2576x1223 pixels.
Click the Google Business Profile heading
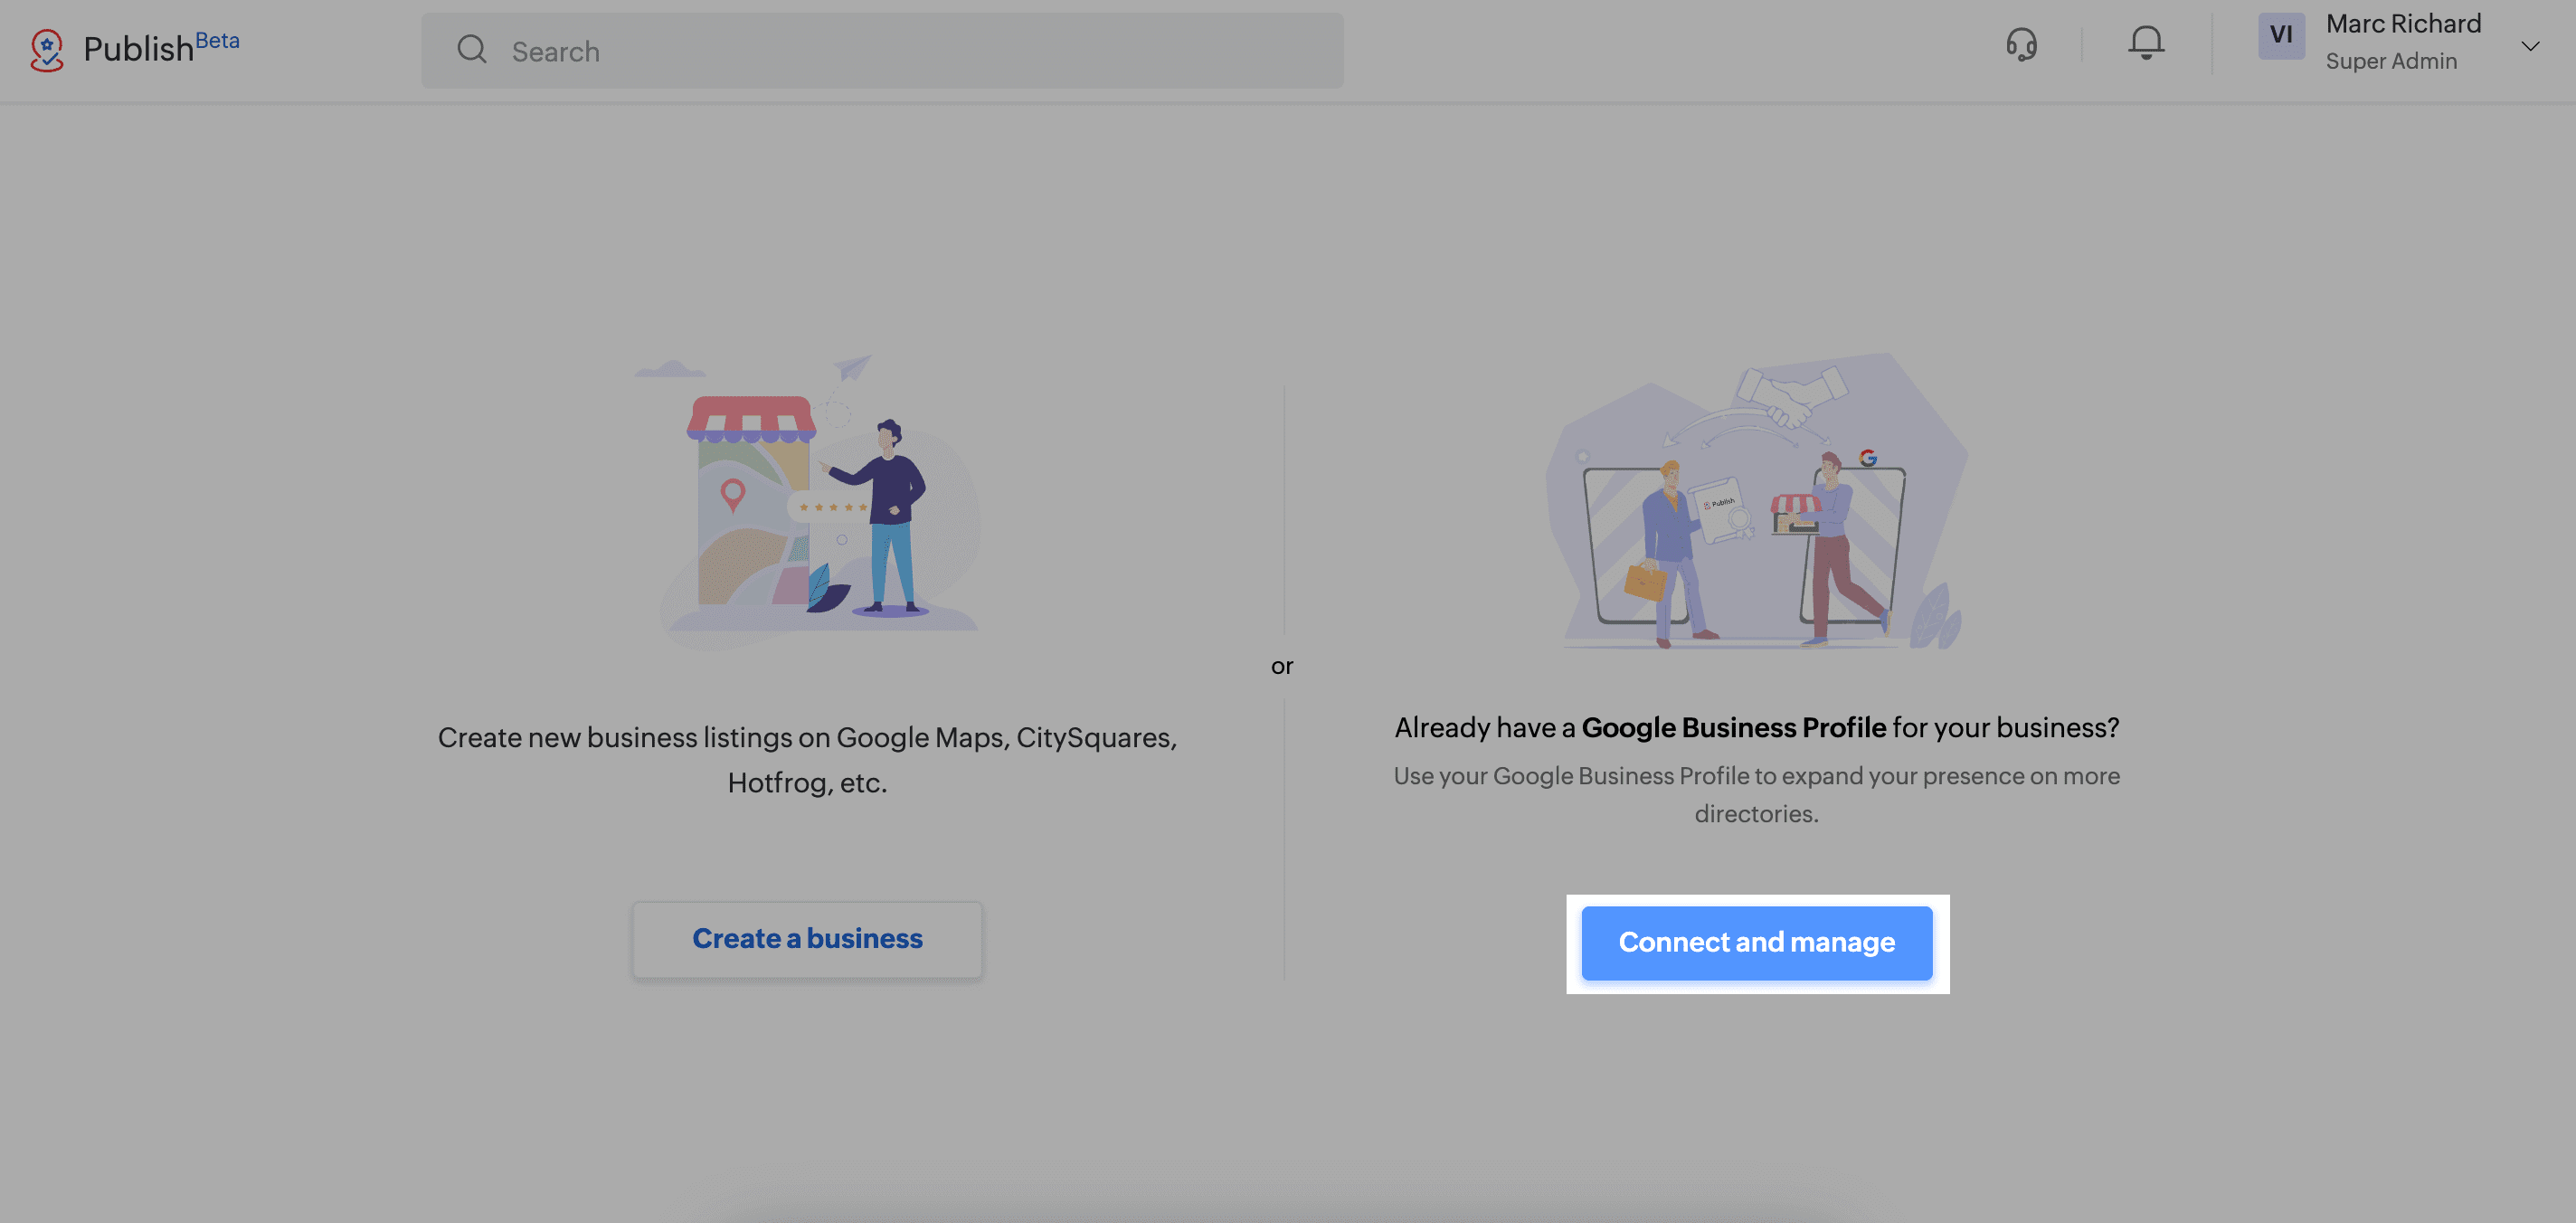click(1757, 728)
